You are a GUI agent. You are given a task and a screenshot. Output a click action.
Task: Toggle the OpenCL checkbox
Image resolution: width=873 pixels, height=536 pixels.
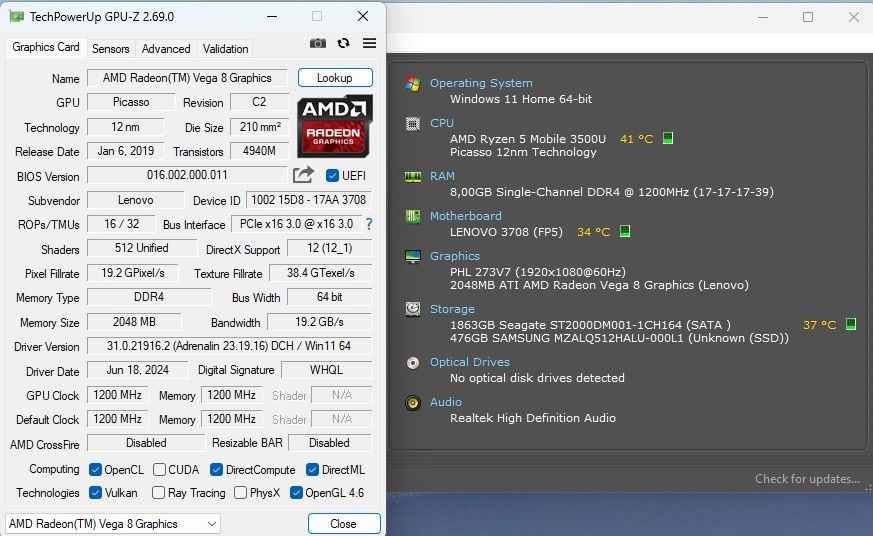95,470
